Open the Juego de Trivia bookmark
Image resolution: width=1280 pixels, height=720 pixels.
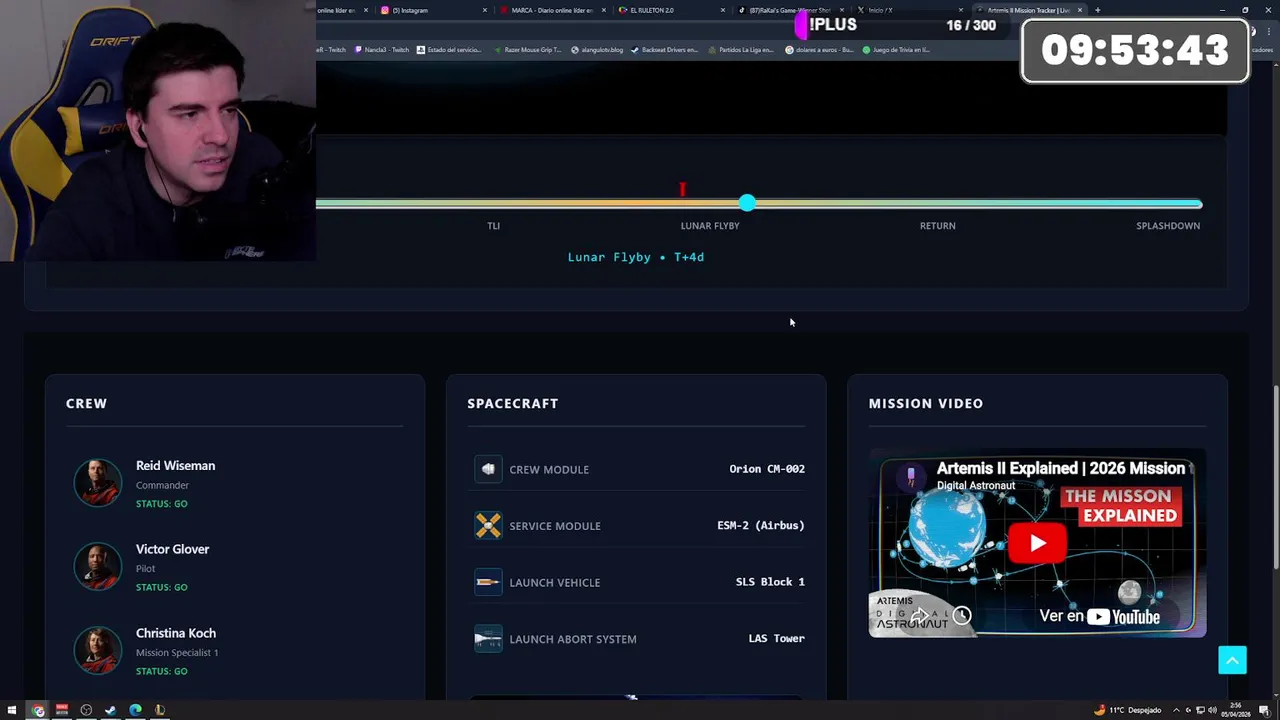pos(896,49)
